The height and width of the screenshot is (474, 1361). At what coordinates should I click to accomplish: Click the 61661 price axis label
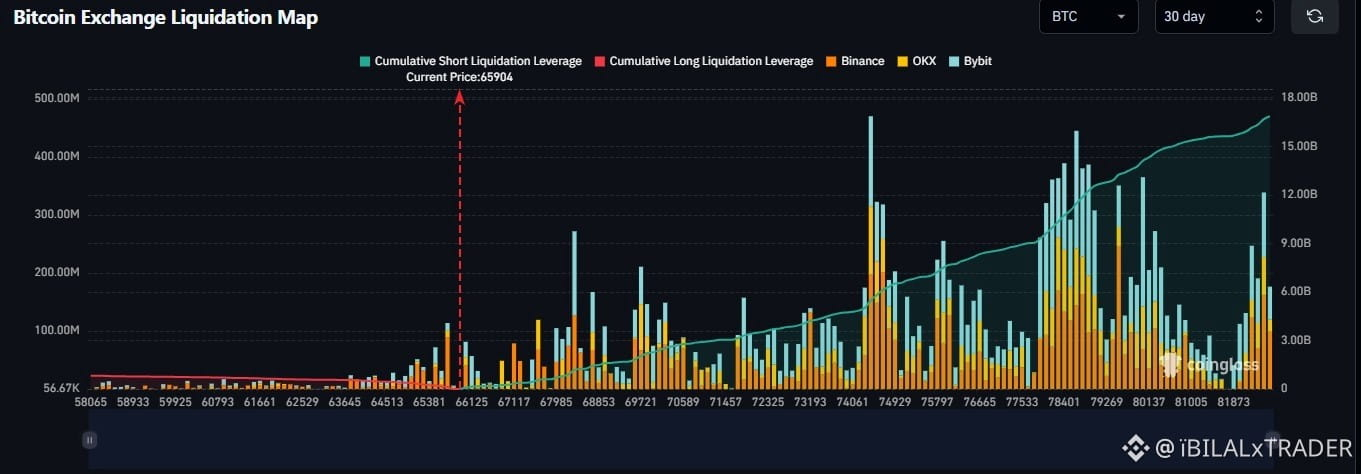[260, 402]
